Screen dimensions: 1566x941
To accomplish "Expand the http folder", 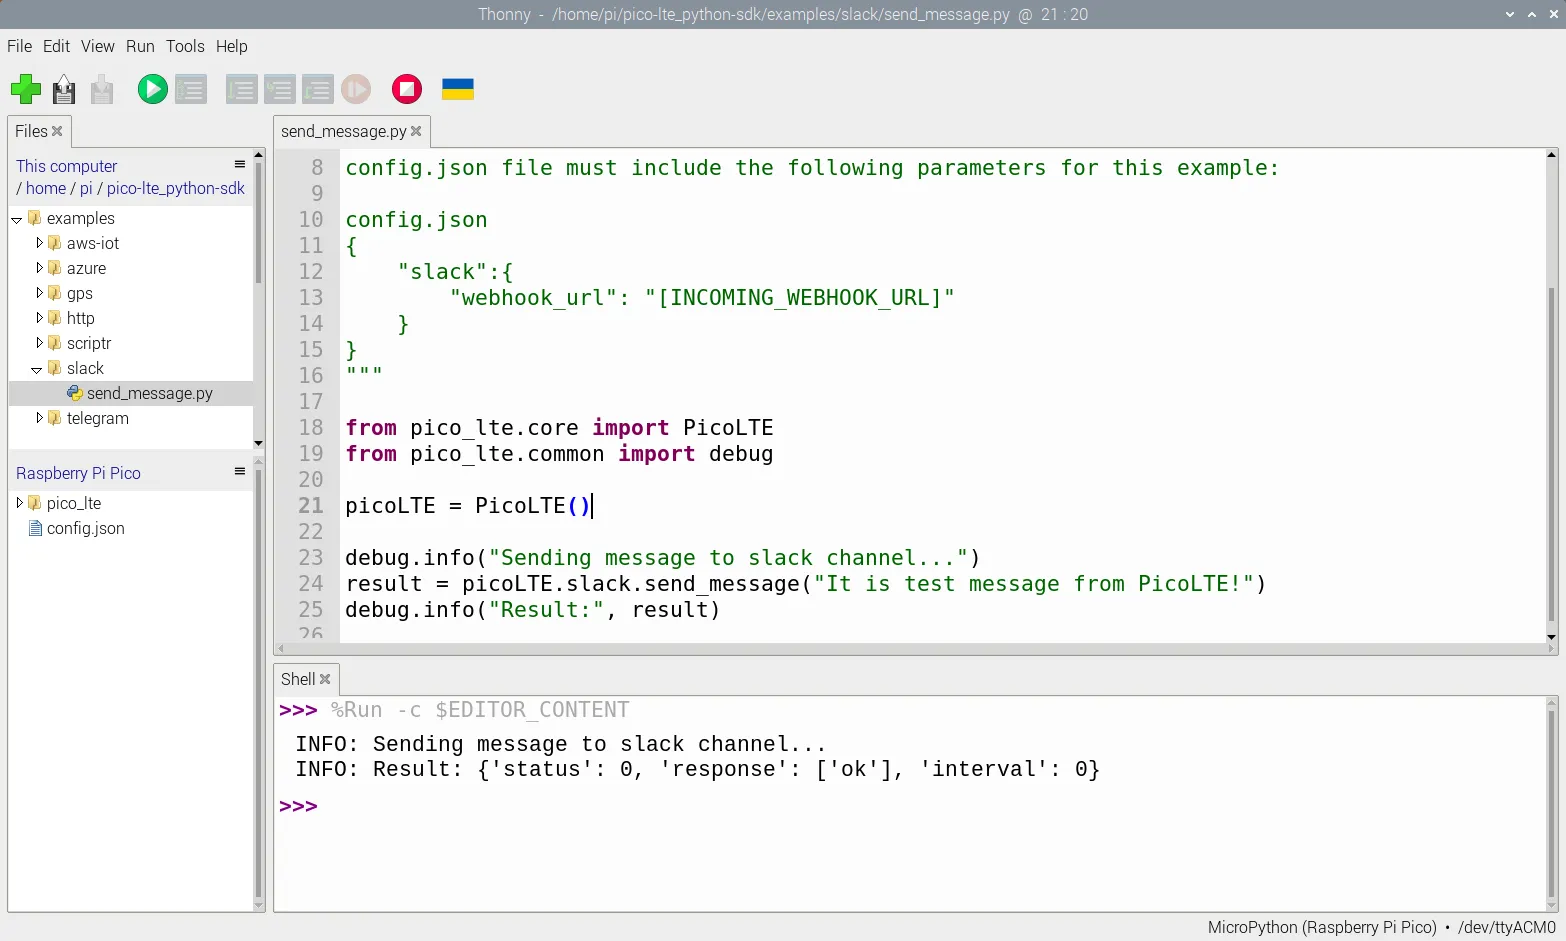I will point(39,318).
